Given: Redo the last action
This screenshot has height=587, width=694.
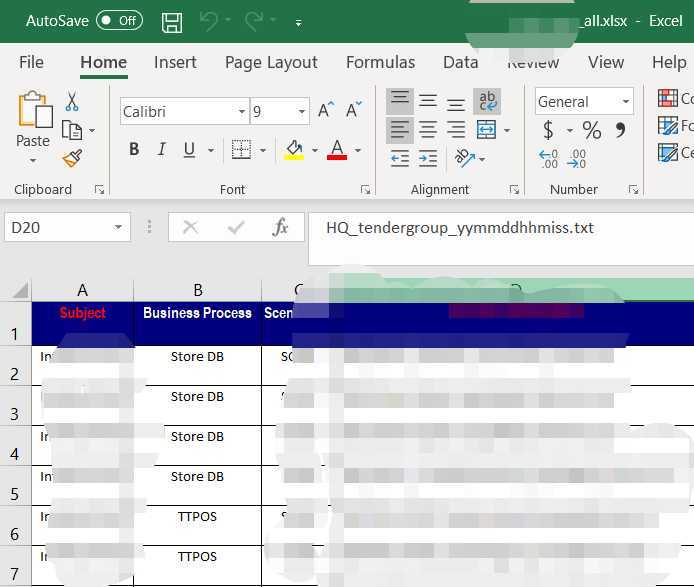Looking at the screenshot, I should coord(254,21).
